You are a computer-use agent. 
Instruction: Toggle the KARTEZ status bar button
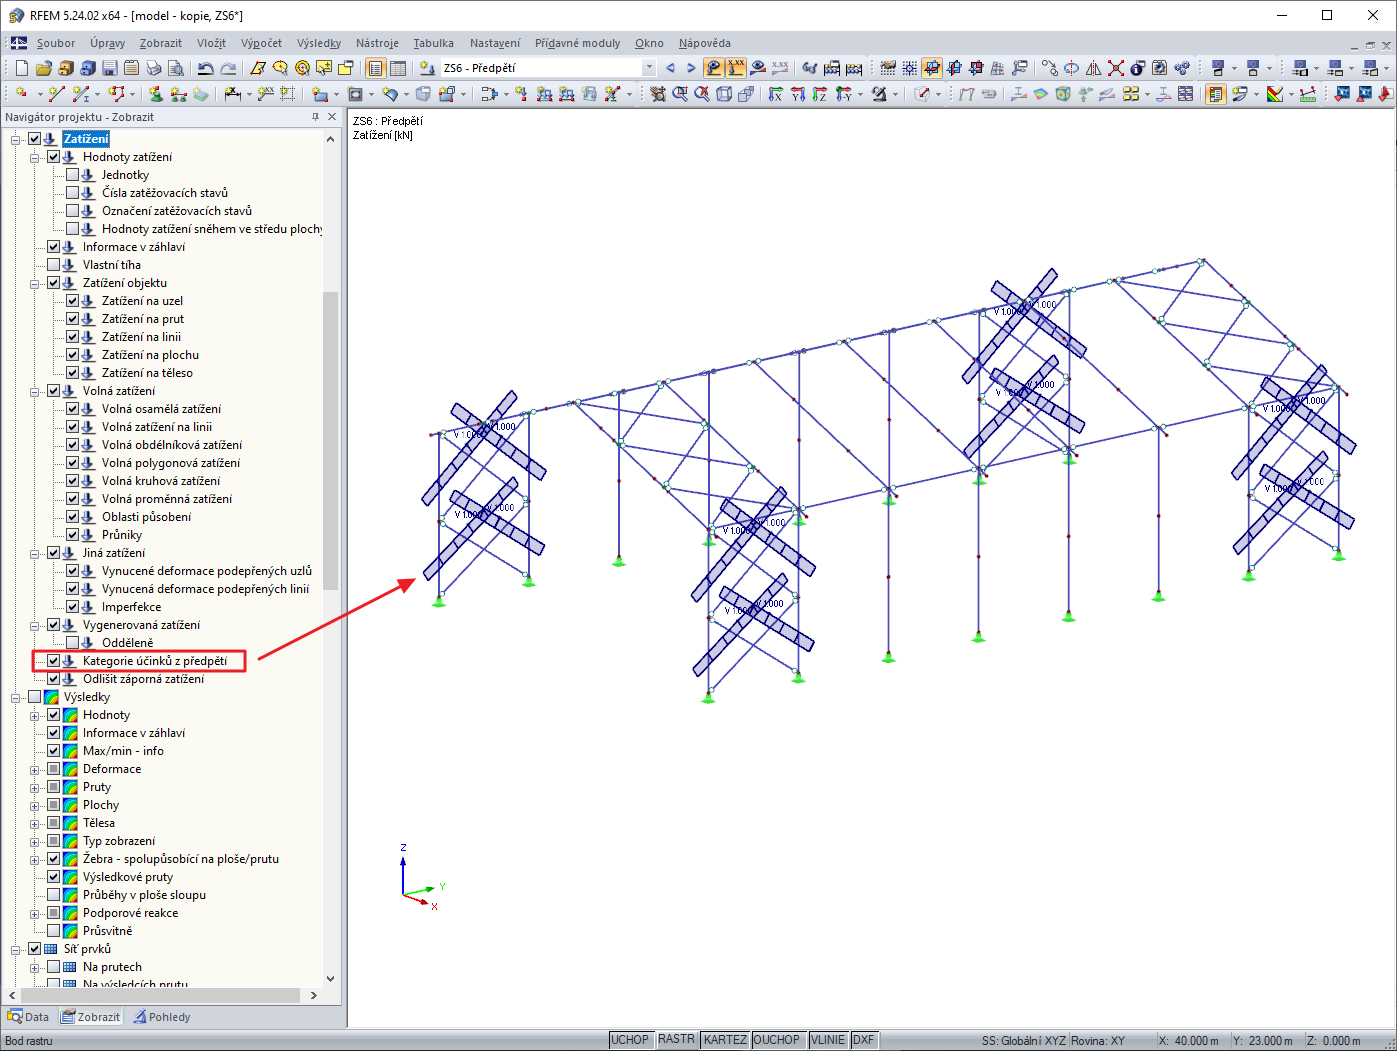725,1040
